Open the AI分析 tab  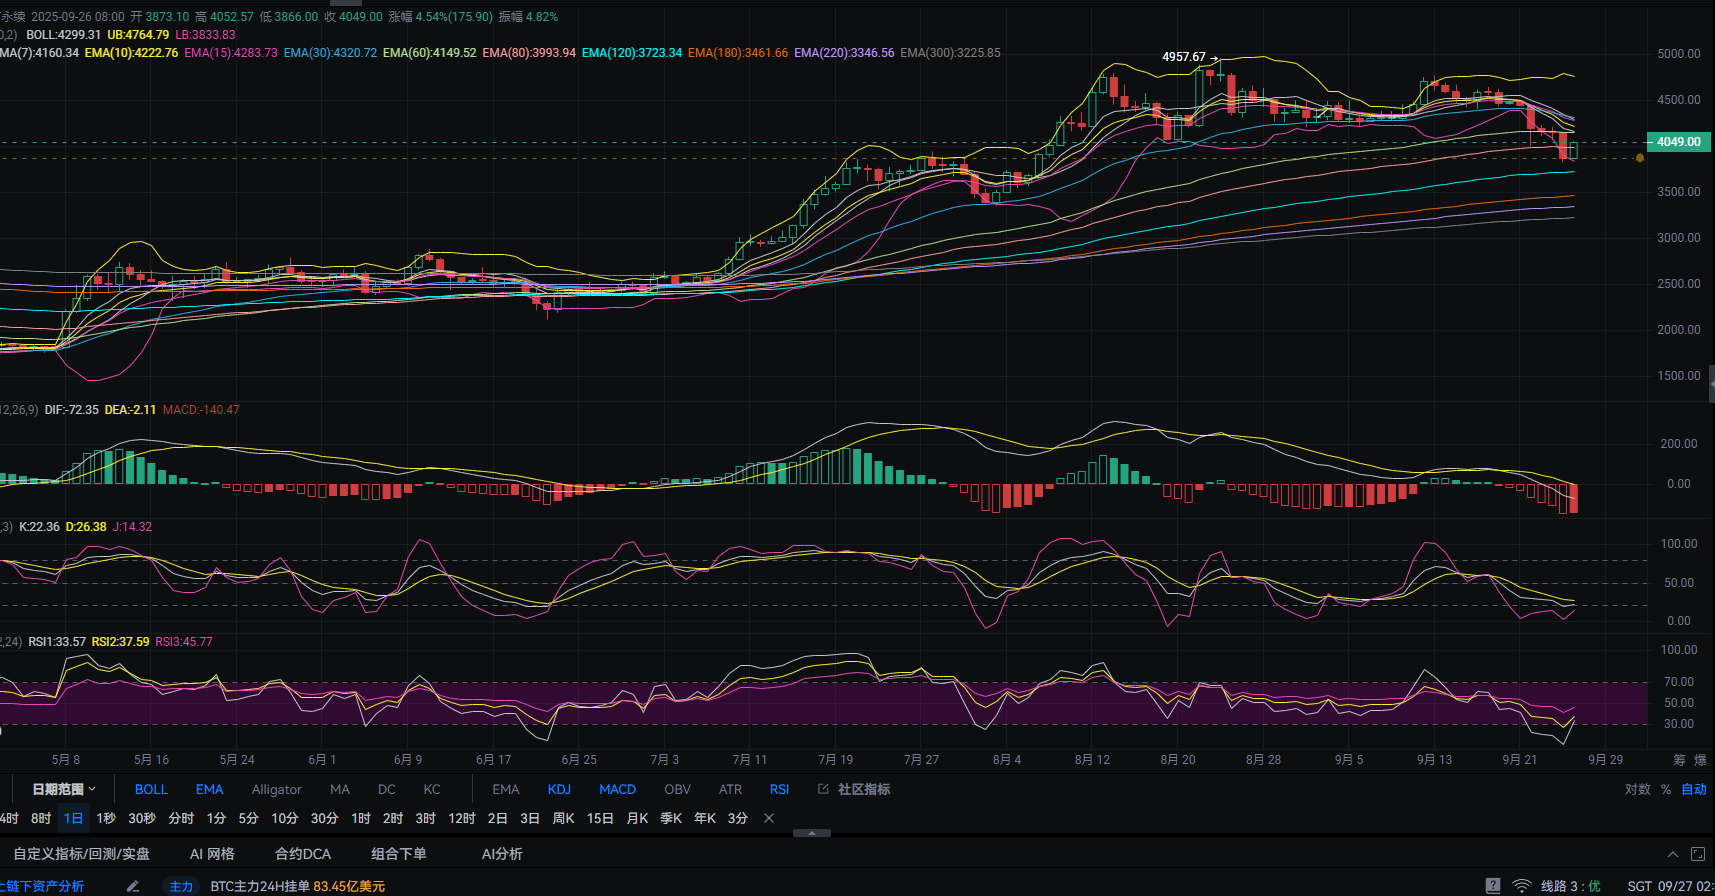click(502, 854)
